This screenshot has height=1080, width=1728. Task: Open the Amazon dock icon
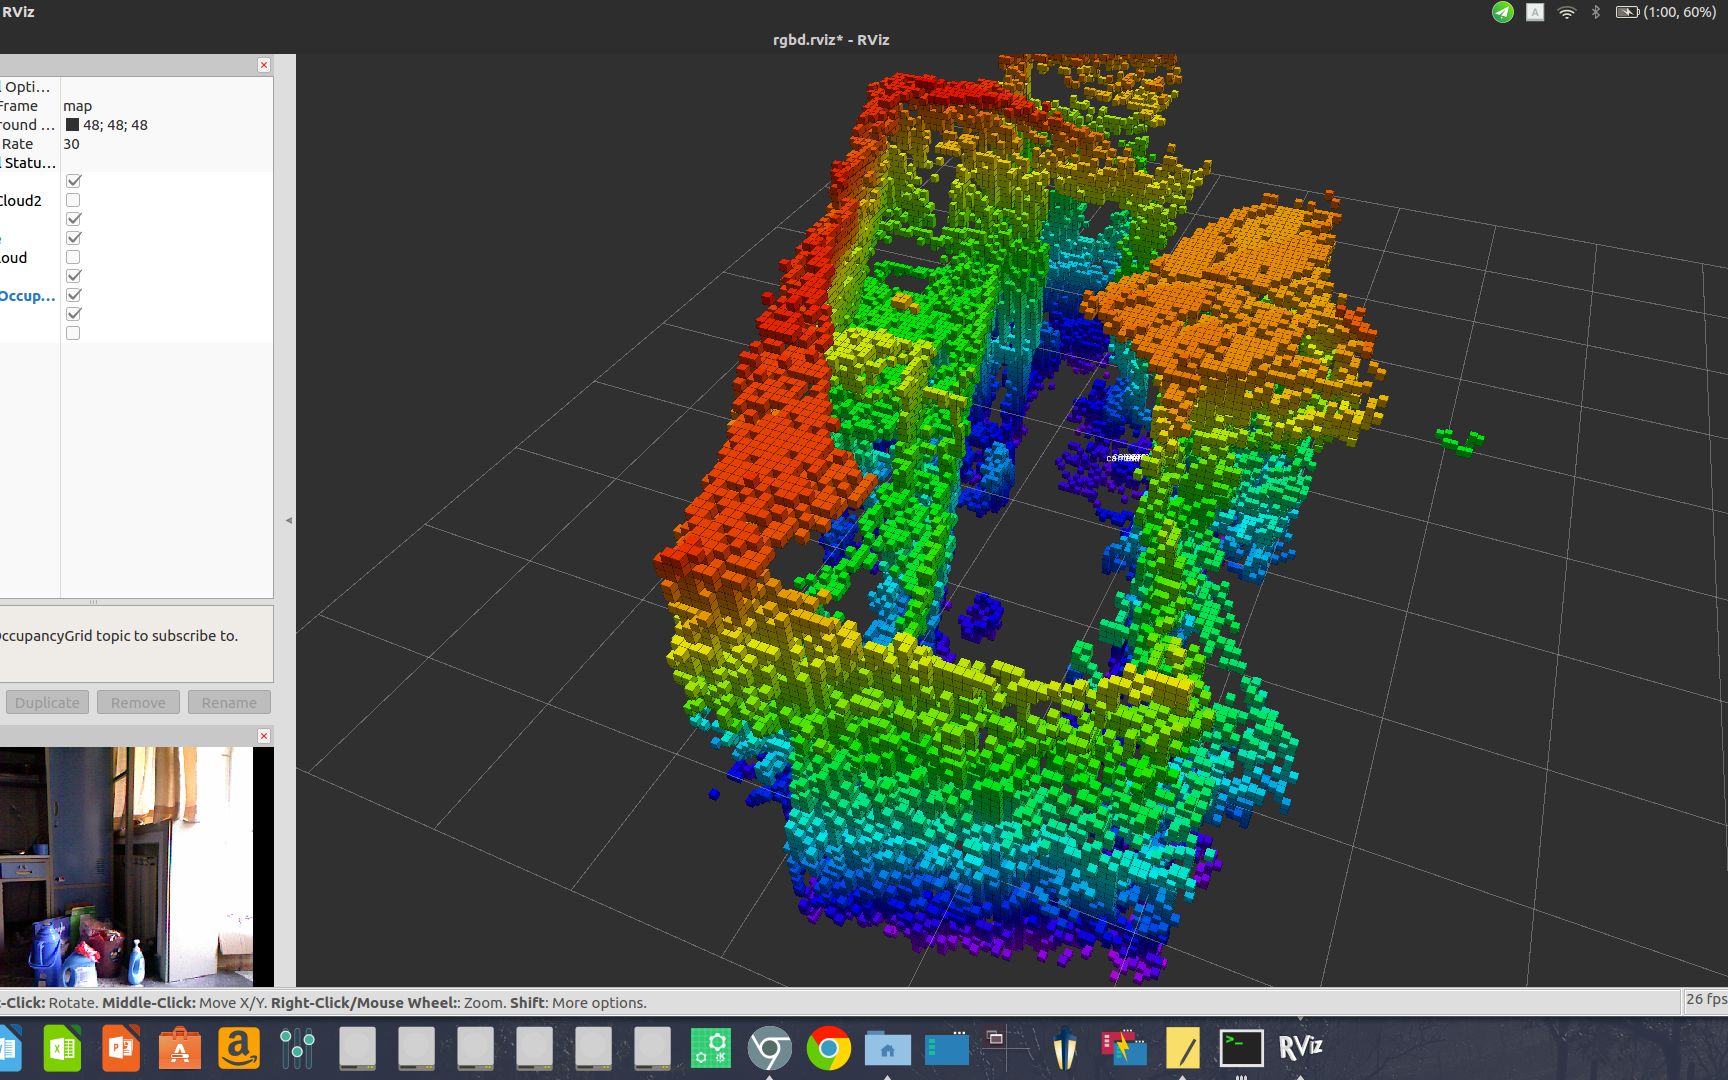point(239,1048)
